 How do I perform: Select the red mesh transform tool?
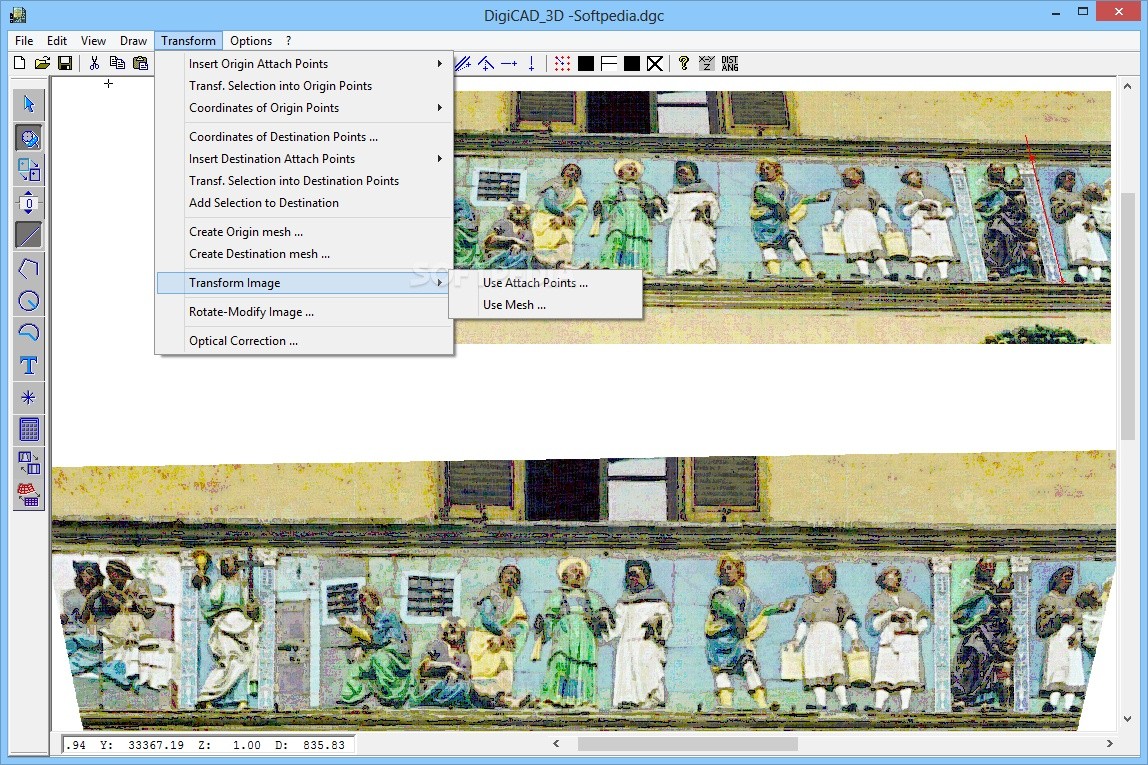point(29,495)
